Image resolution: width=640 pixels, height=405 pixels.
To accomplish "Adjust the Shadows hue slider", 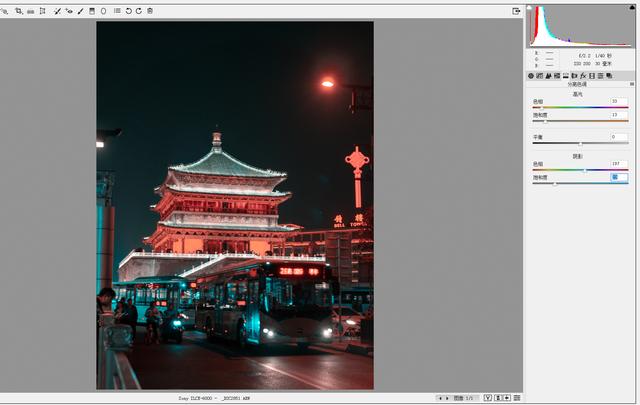I will (x=580, y=170).
